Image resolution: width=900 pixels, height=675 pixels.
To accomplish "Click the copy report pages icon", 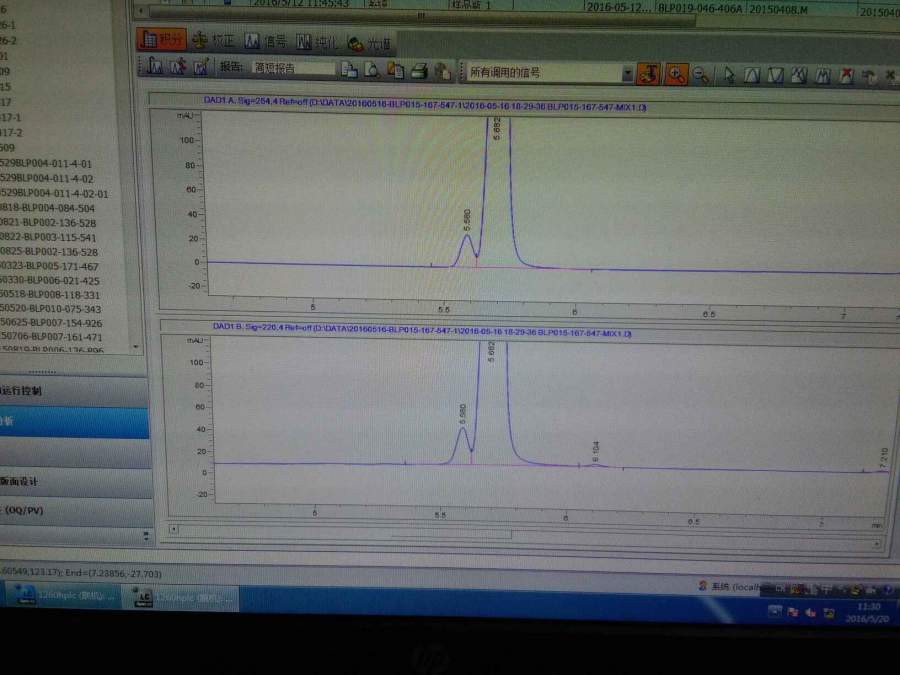I will point(395,71).
